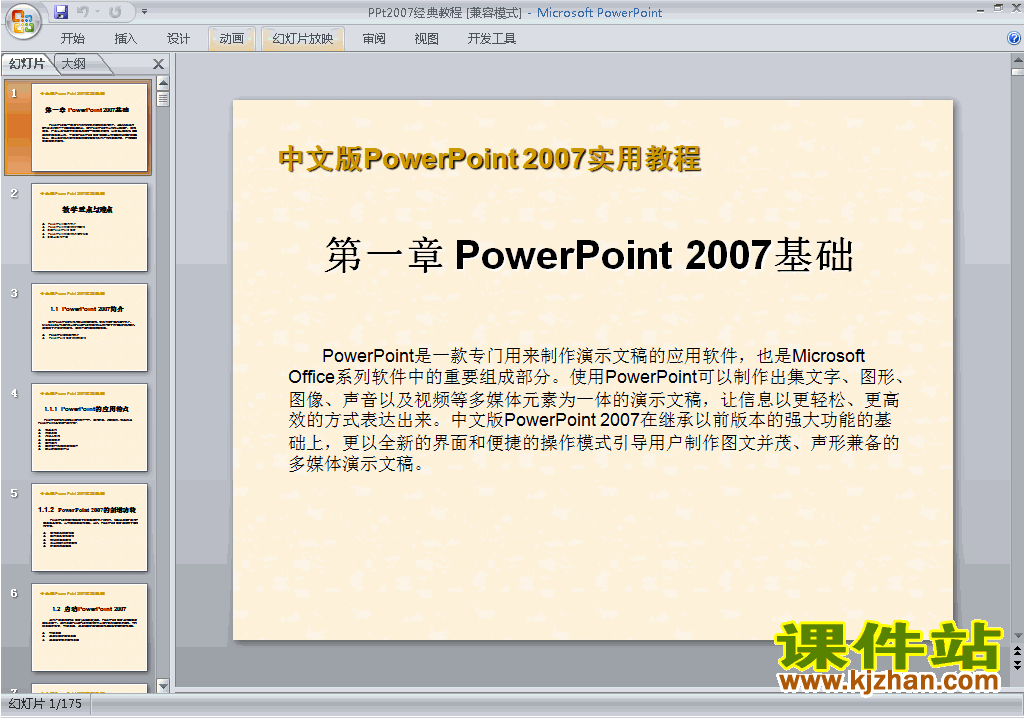Click the thumbnail pane scrollbar thumb
Image resolution: width=1024 pixels, height=718 pixels.
tap(163, 99)
